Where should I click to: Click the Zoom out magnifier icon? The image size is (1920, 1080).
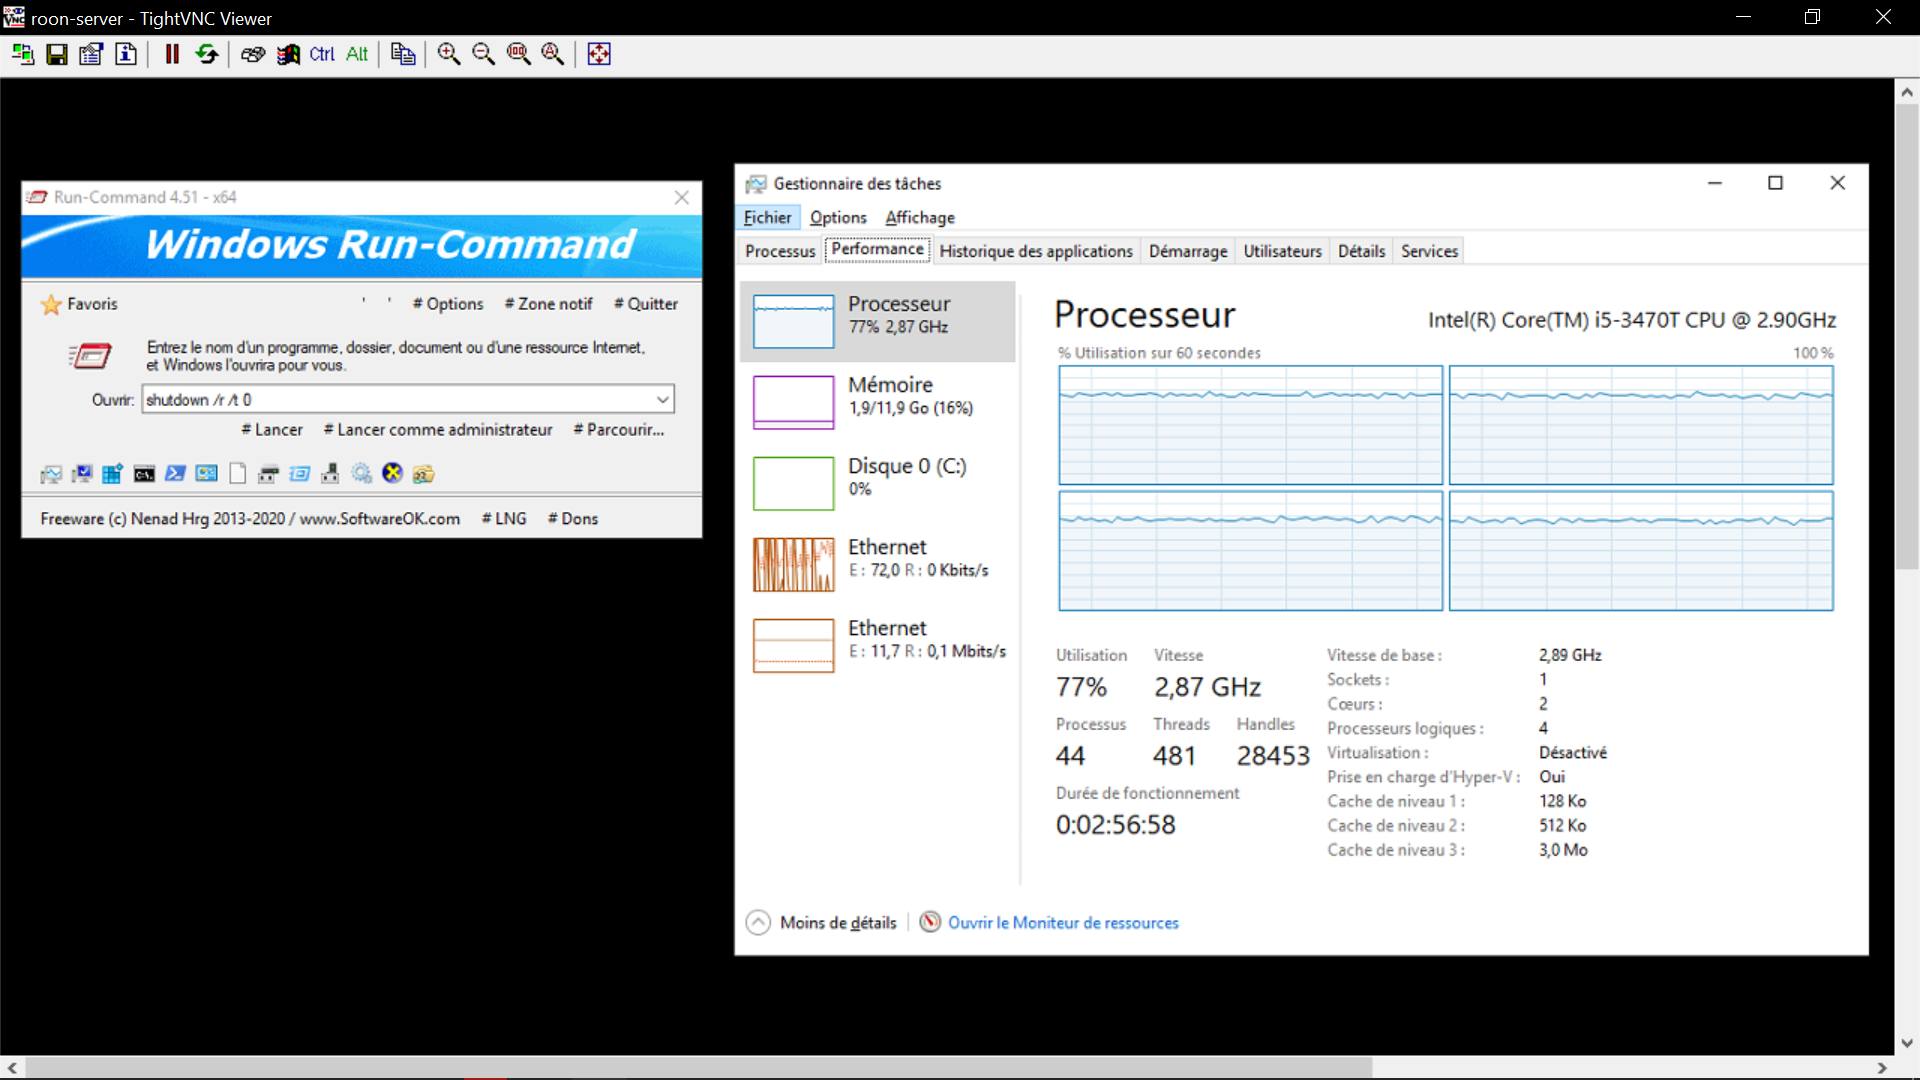[x=483, y=54]
